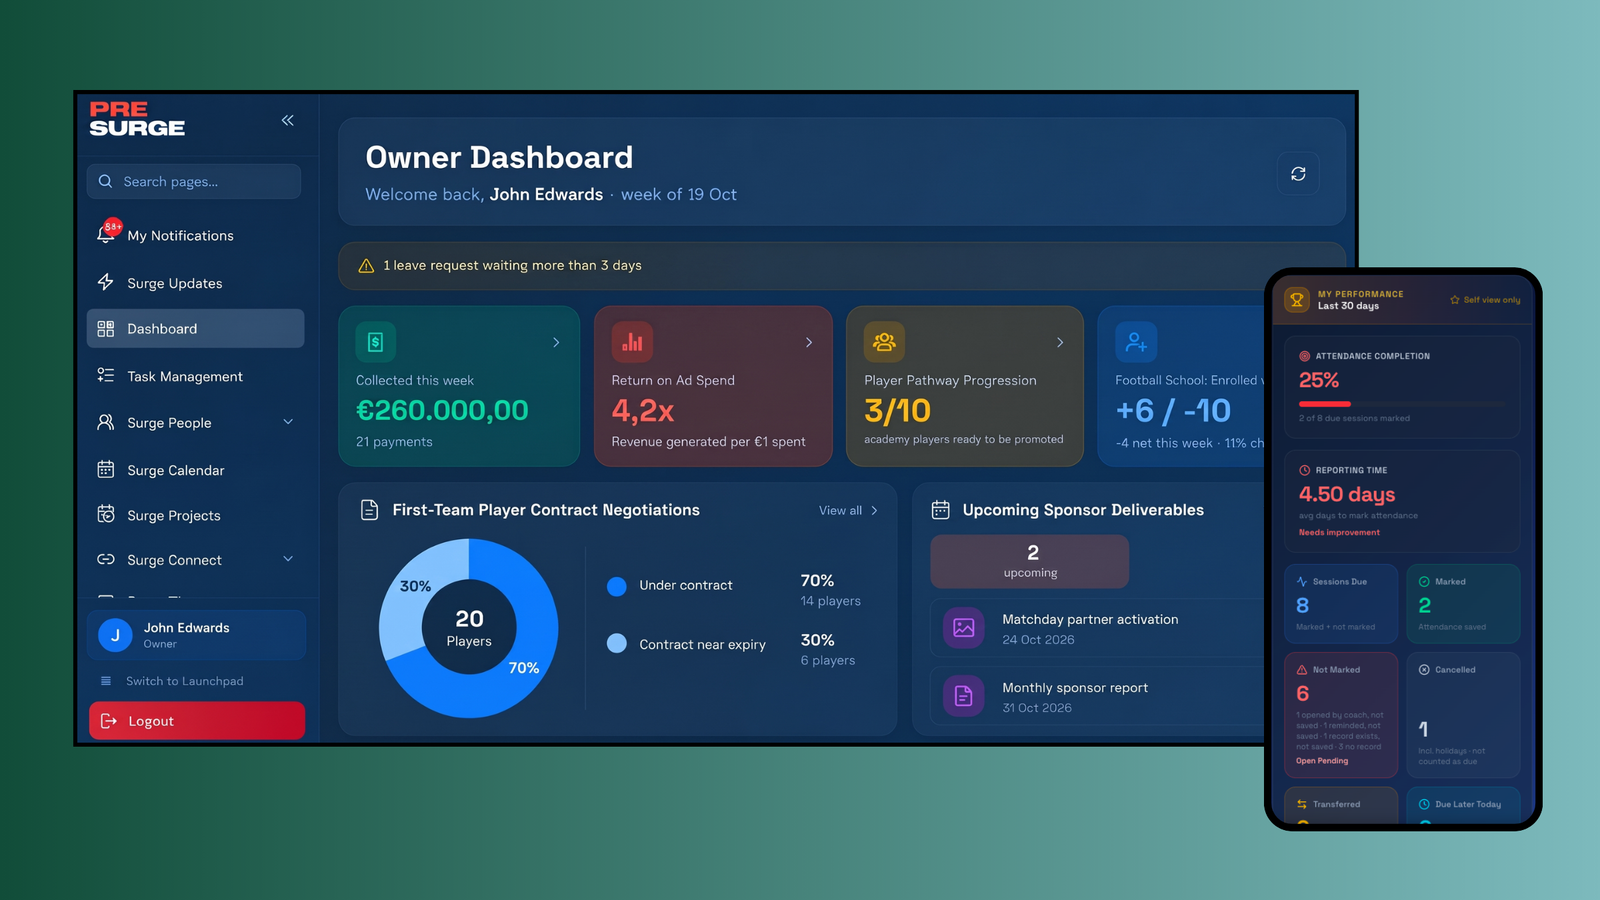Screen dimensions: 1600x900
Task: Click the Sessions Due card showing 8
Action: point(1341,604)
